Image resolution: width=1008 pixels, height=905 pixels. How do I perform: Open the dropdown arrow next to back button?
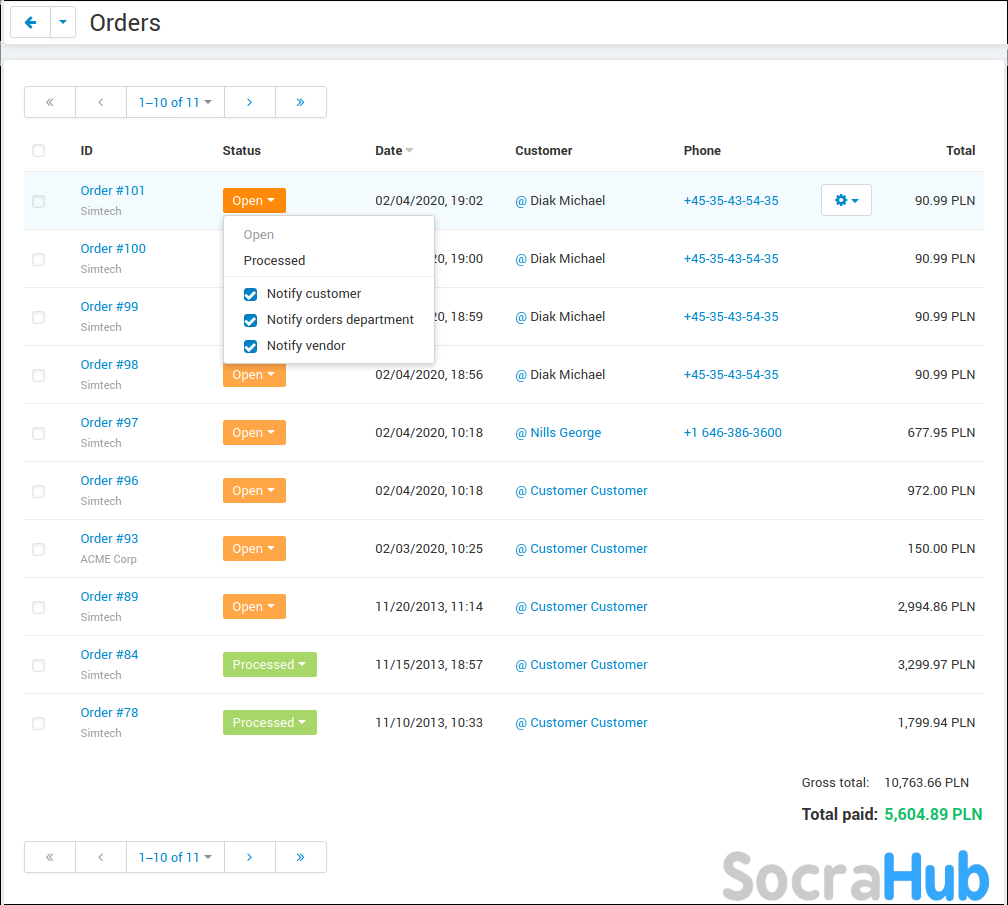[x=63, y=22]
